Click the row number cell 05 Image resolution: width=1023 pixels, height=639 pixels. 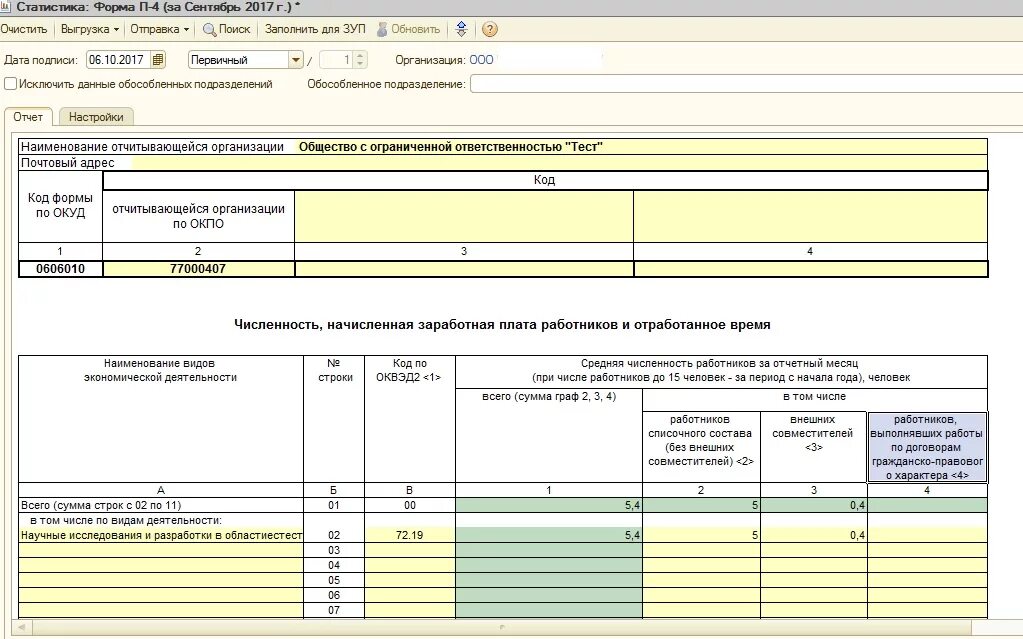tap(334, 580)
